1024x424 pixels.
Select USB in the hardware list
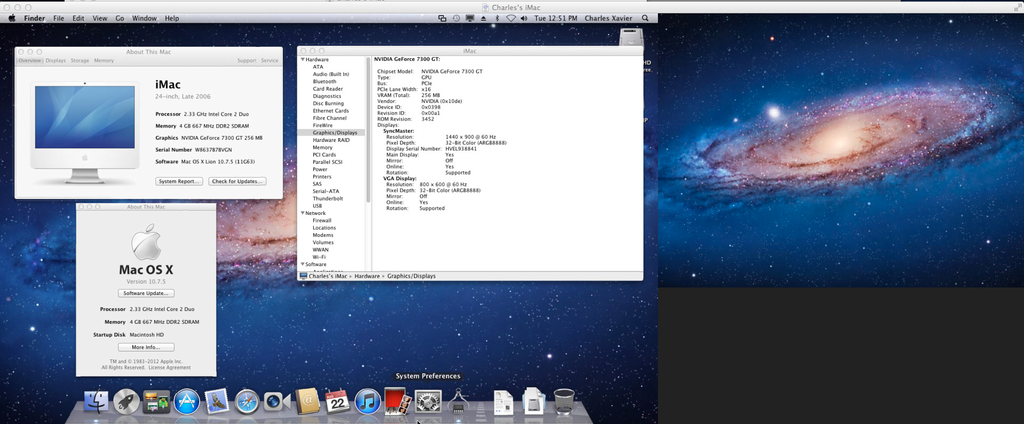[x=317, y=206]
